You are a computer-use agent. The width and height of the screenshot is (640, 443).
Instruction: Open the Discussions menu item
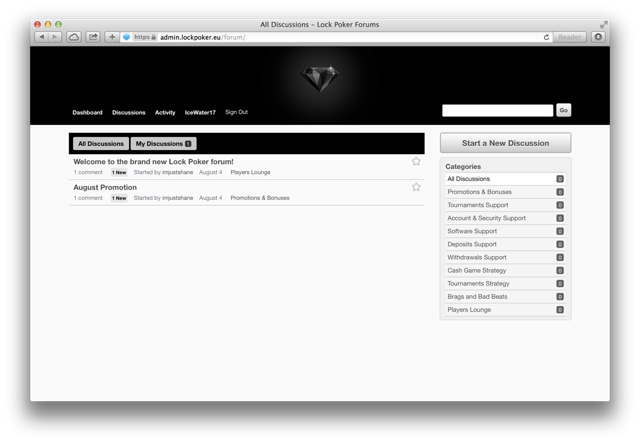(x=129, y=113)
